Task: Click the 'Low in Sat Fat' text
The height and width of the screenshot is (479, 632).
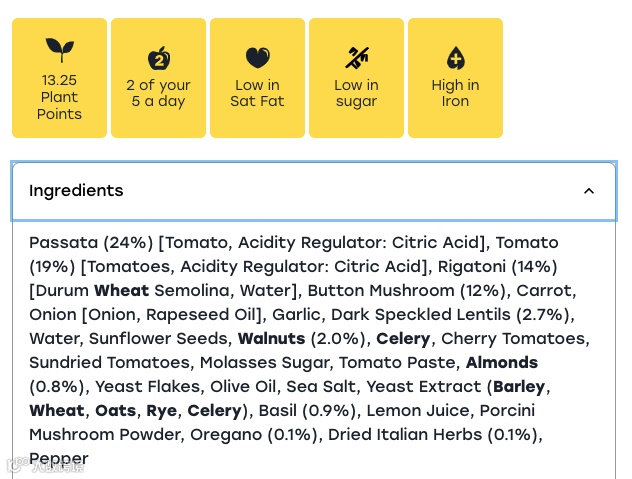Action: pos(257,93)
